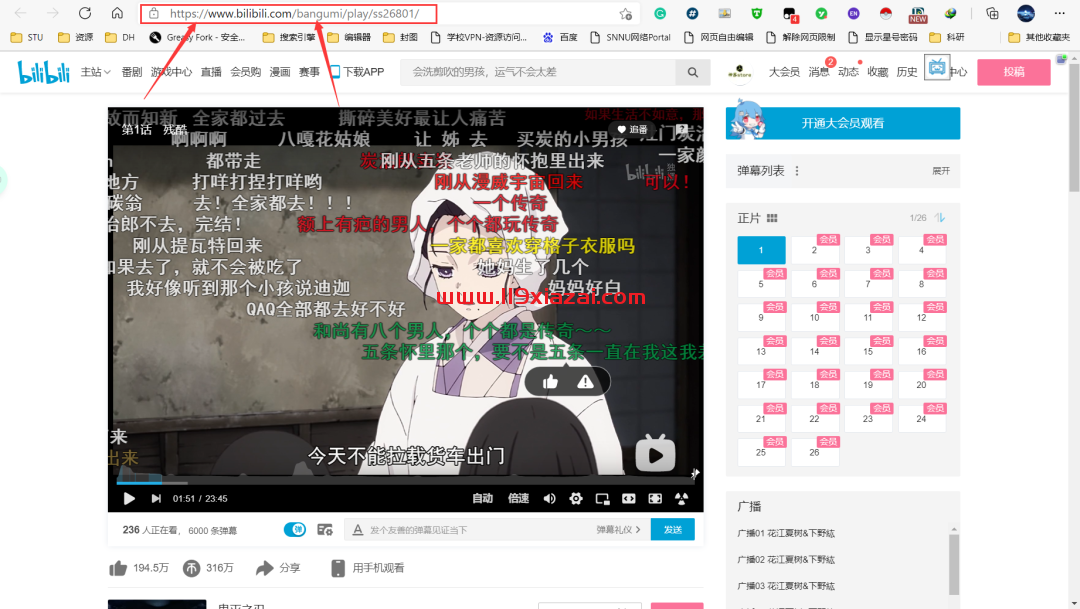This screenshot has width=1080, height=609.
Task: Open 游戏中心 navigation item
Action: coord(171,72)
